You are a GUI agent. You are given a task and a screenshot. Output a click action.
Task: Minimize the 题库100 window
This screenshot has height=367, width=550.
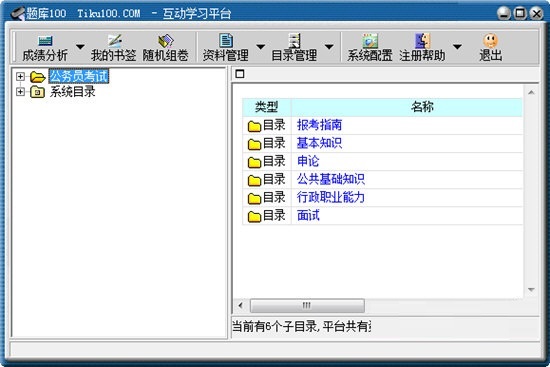point(504,13)
